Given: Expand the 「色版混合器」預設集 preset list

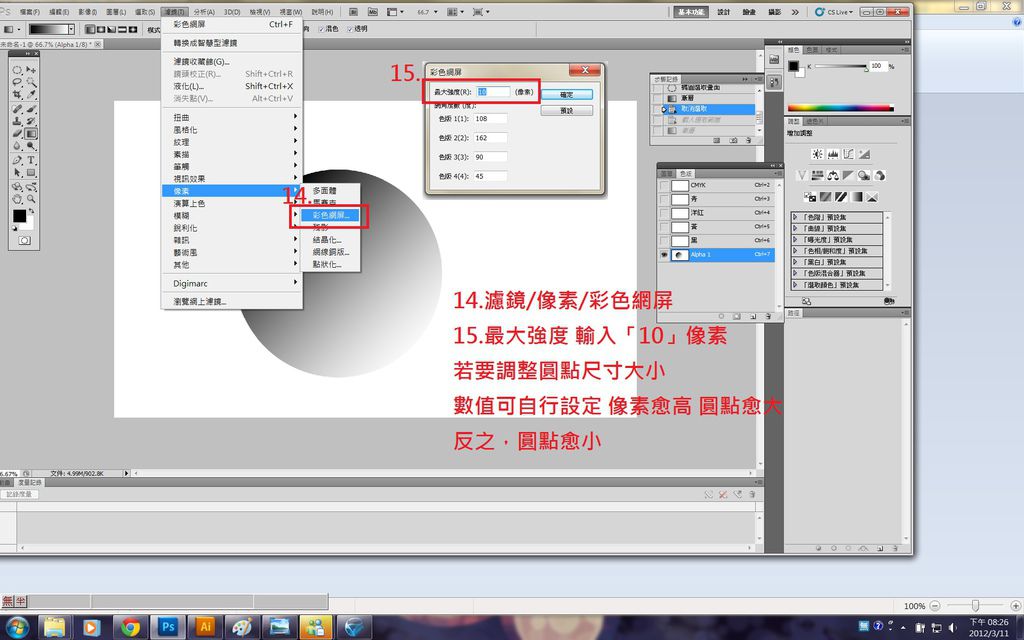Looking at the screenshot, I should [795, 274].
